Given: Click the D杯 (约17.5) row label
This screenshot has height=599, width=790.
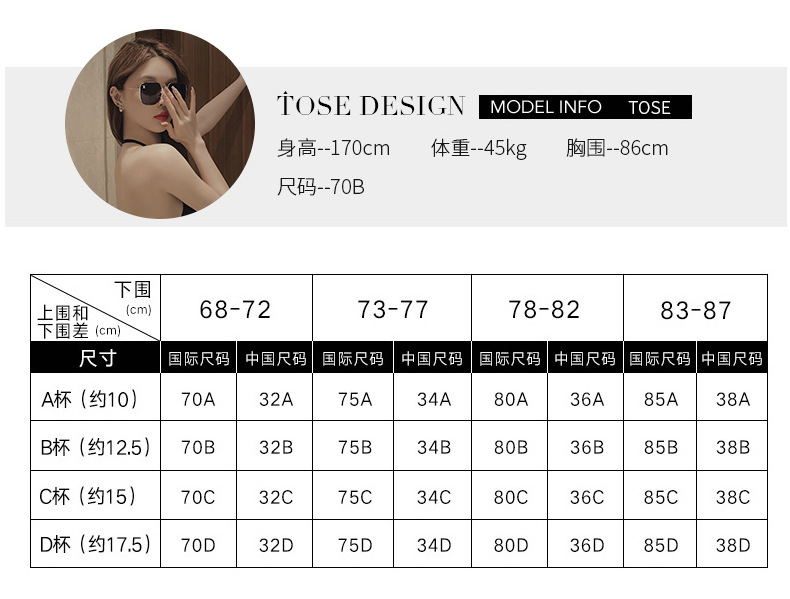Looking at the screenshot, I should (x=96, y=545).
